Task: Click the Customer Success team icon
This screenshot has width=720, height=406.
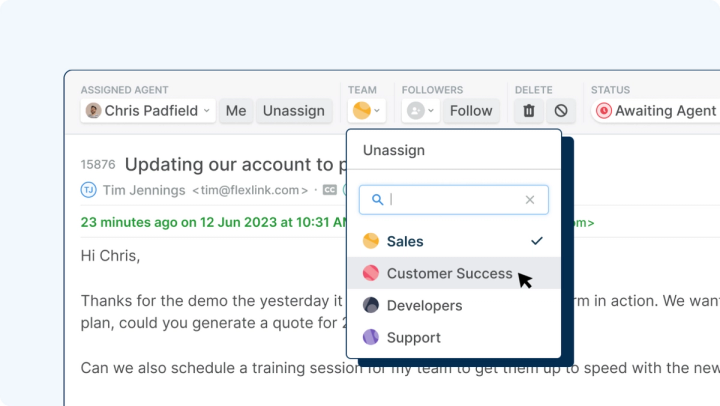Action: [370, 273]
